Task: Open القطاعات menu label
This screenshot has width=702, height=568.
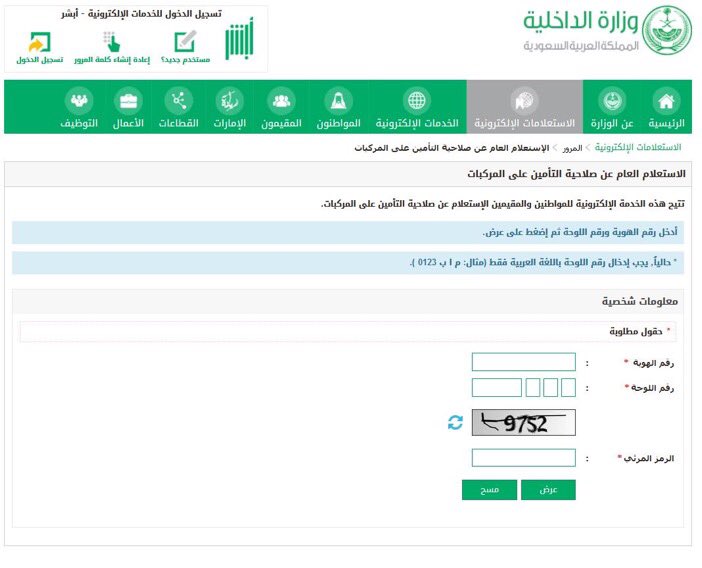Action: [x=179, y=123]
